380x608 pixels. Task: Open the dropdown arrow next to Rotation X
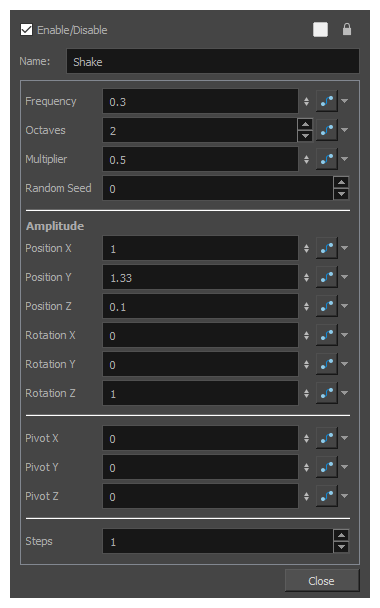click(x=344, y=335)
